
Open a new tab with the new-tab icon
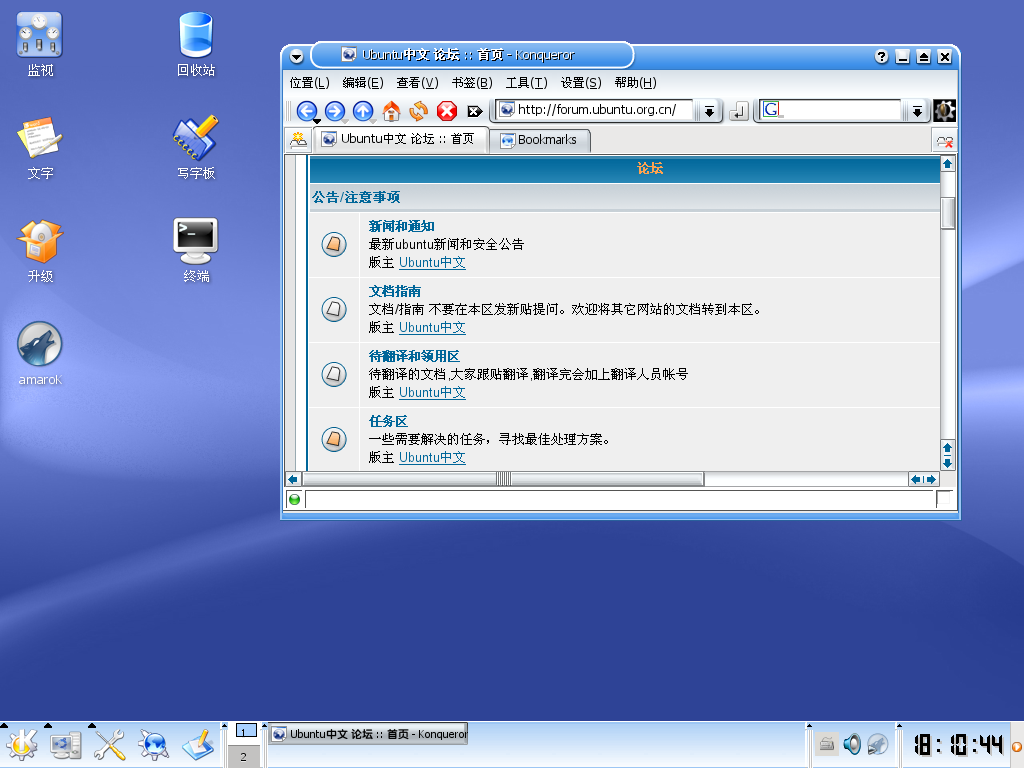(x=298, y=140)
